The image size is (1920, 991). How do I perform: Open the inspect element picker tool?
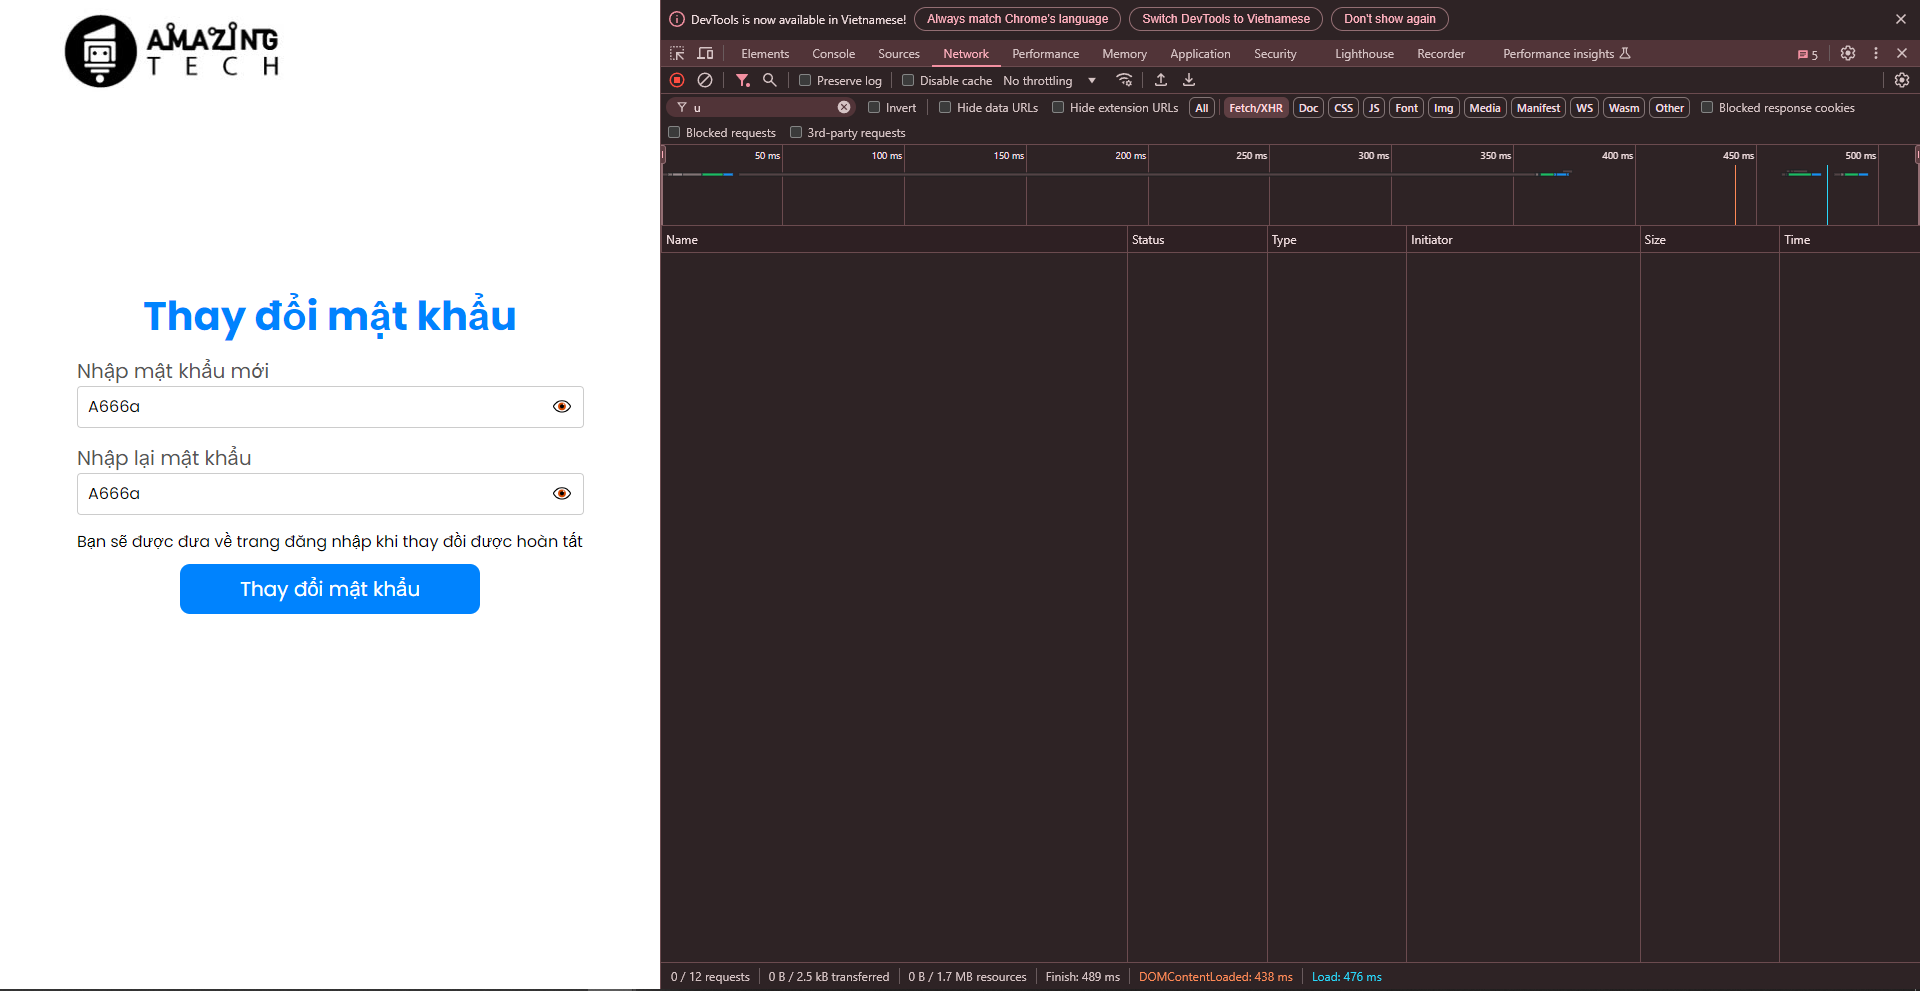677,53
